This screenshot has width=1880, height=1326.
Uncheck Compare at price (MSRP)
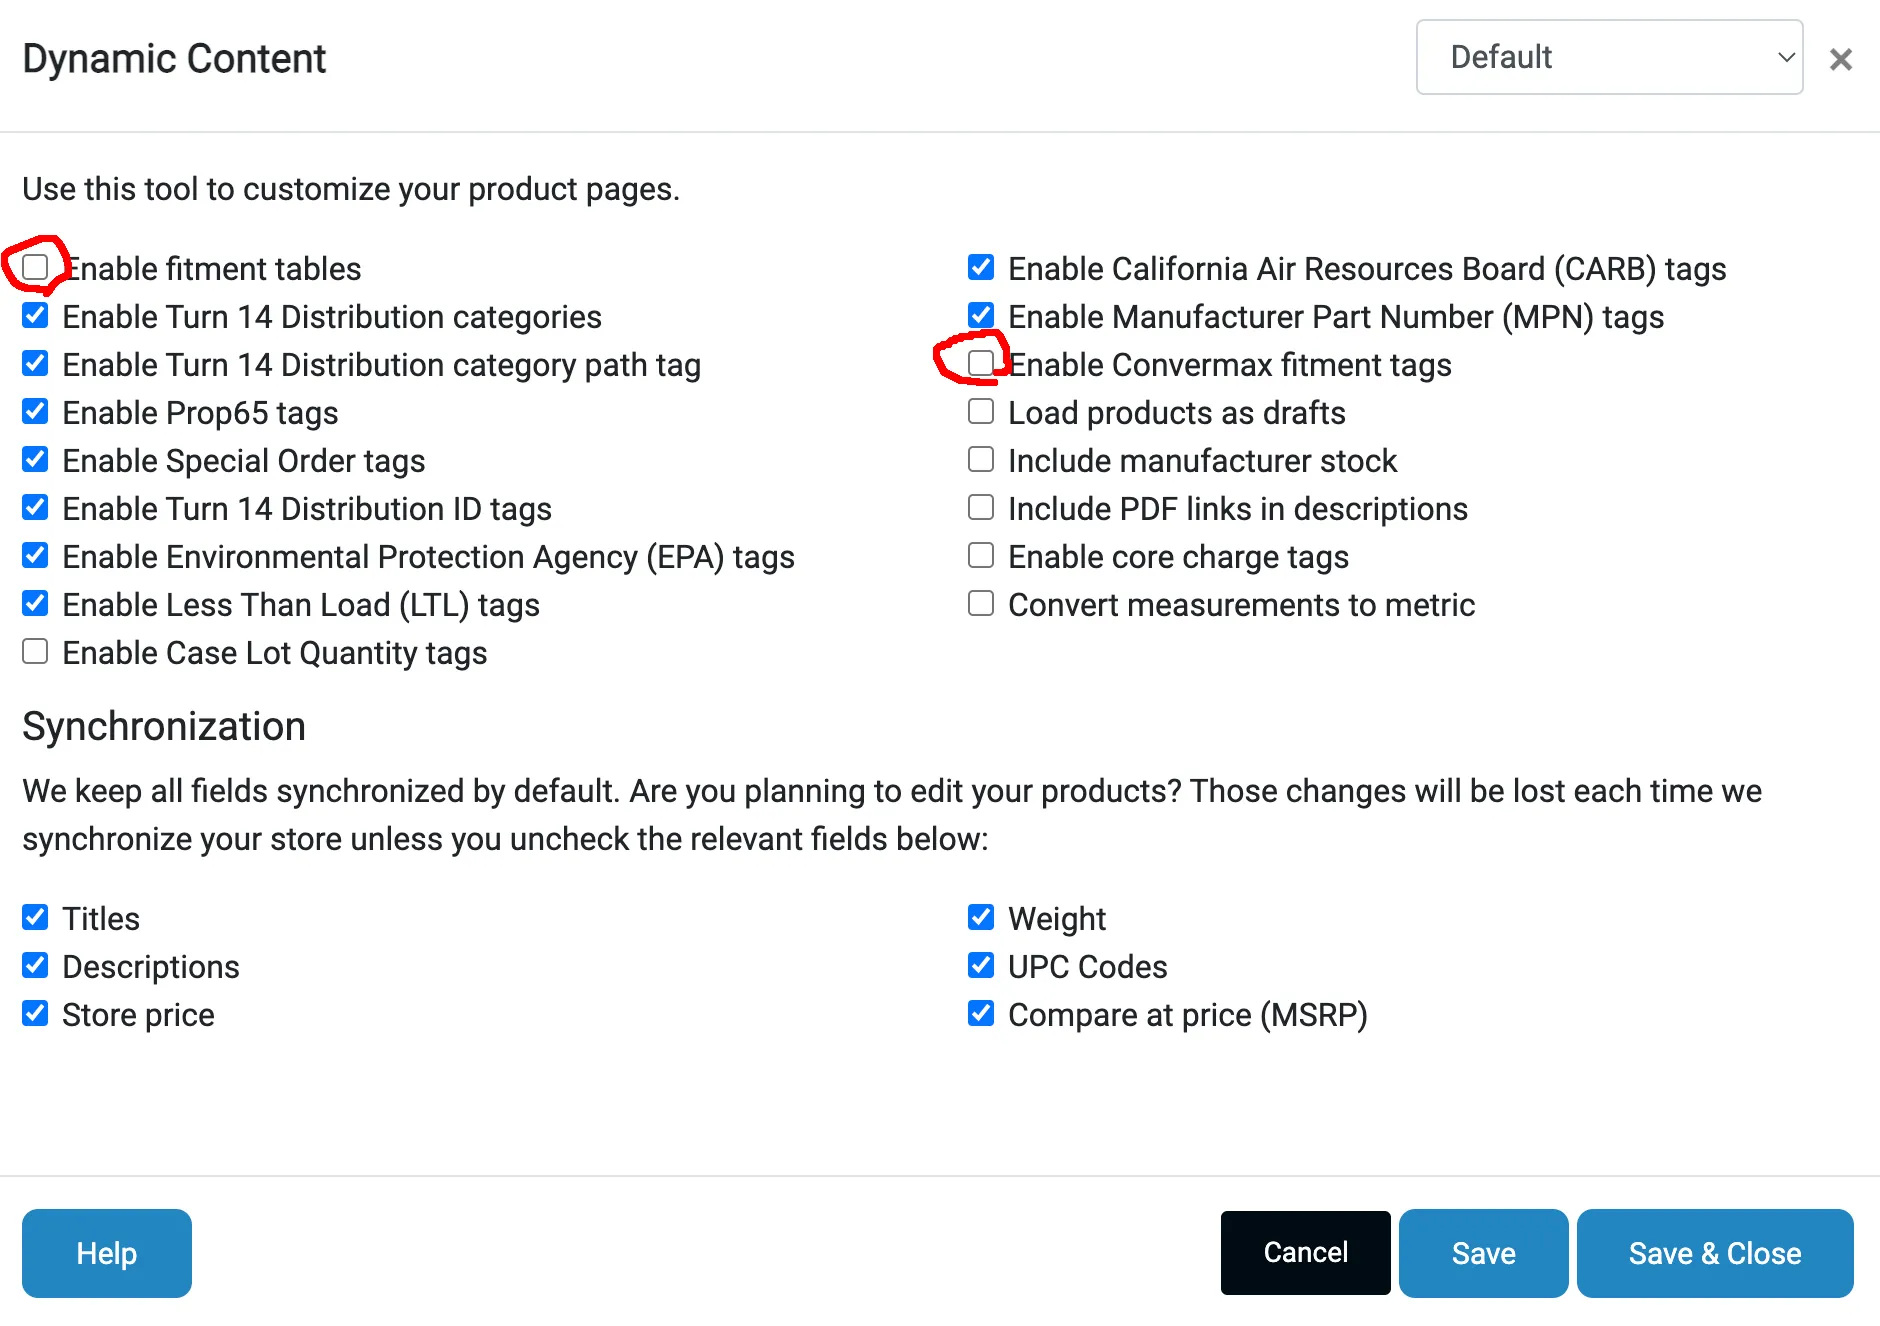[981, 1014]
